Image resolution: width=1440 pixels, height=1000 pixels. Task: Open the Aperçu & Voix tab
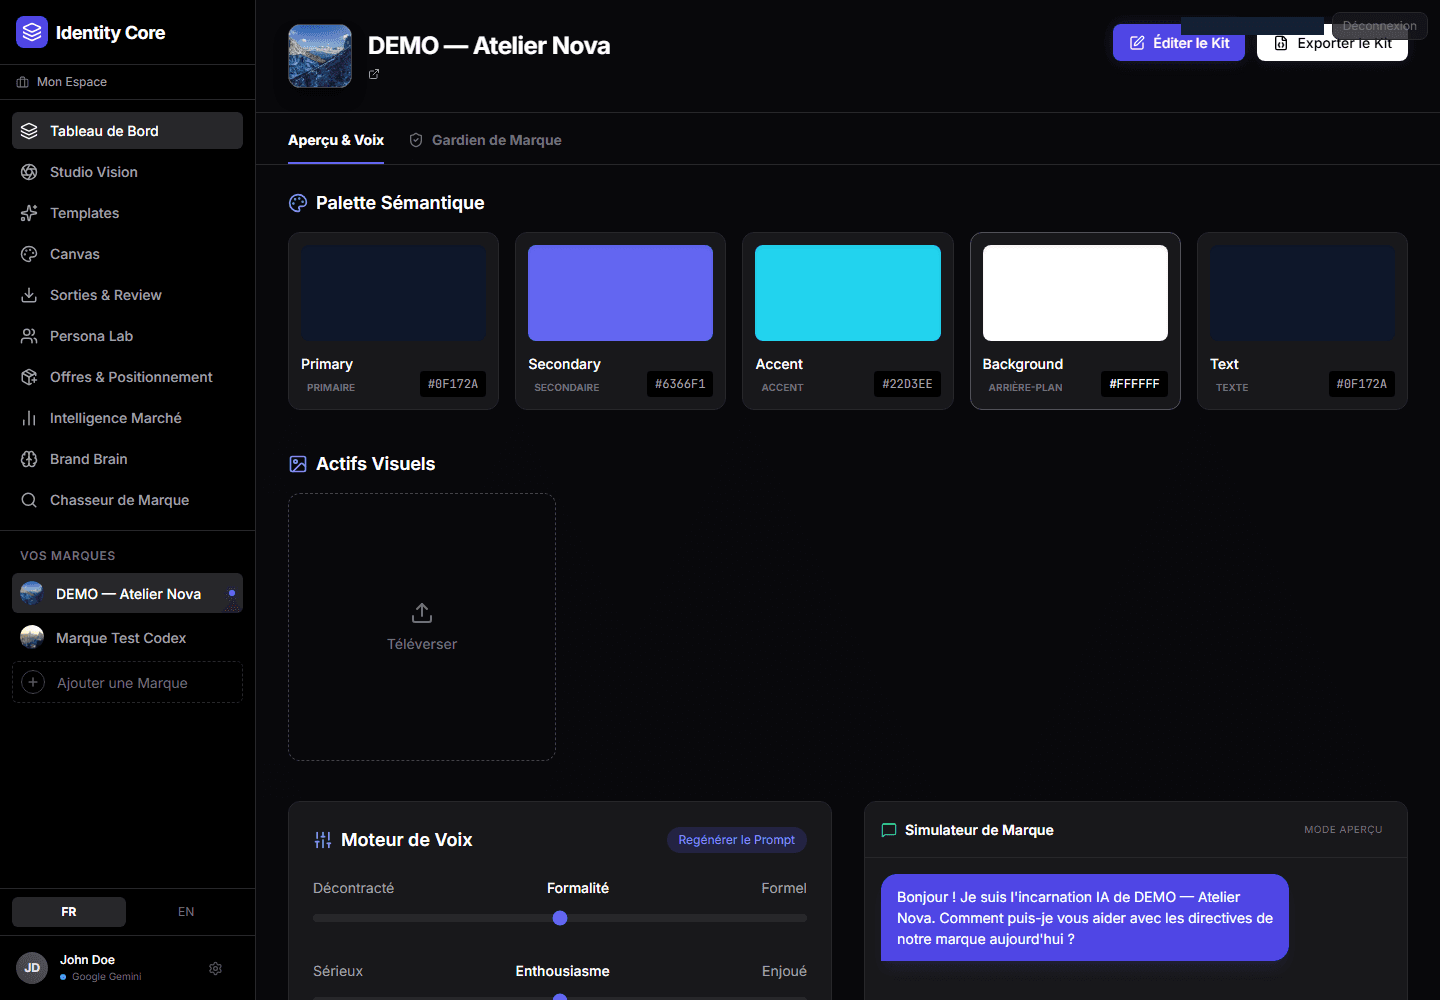point(336,140)
